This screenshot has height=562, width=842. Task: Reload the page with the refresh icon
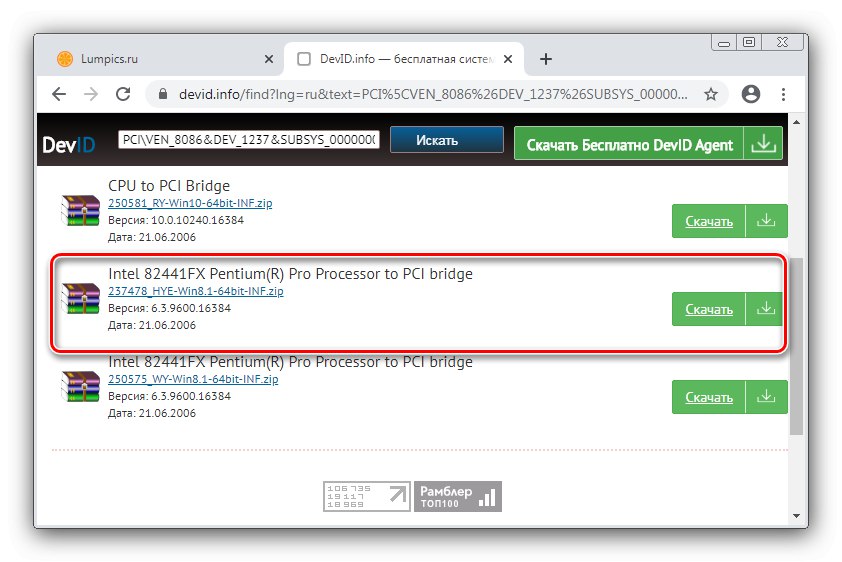[124, 94]
